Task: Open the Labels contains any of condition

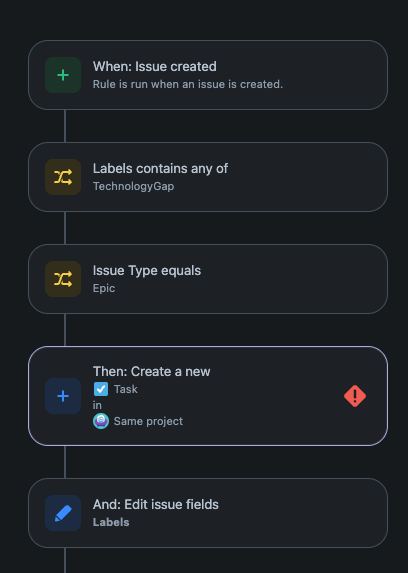Action: [208, 177]
